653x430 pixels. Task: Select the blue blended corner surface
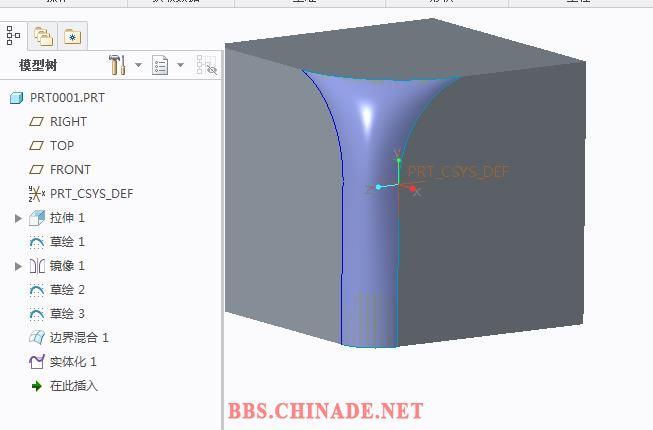(369, 208)
